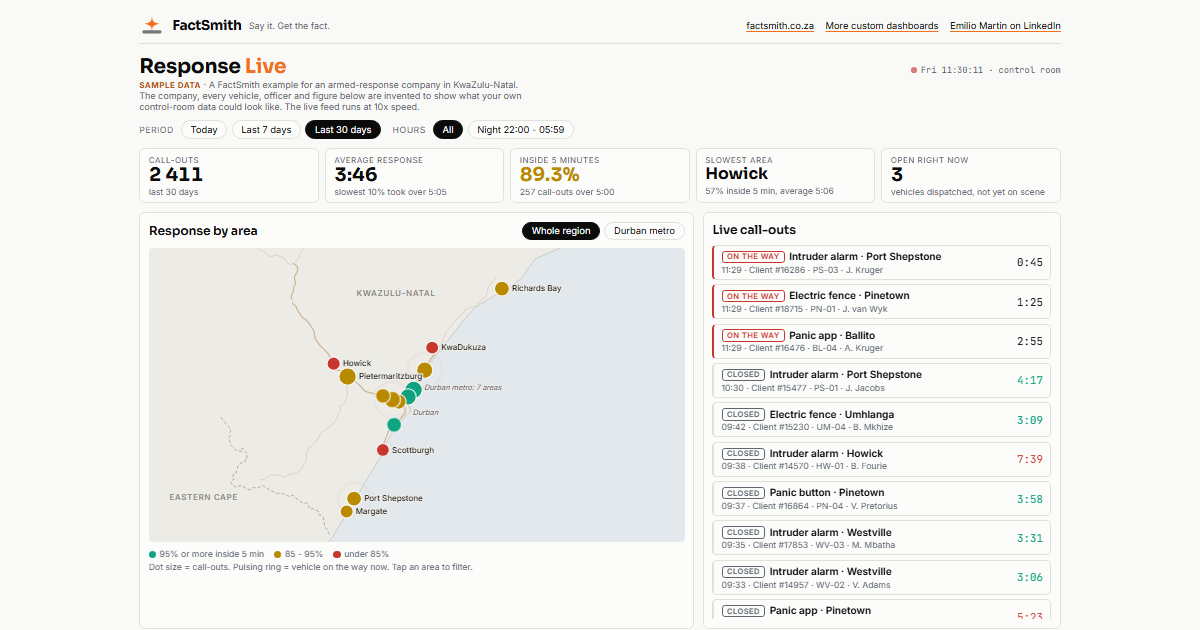Select the KwaDukuza red map dot
This screenshot has height=630, width=1200.
point(432,348)
